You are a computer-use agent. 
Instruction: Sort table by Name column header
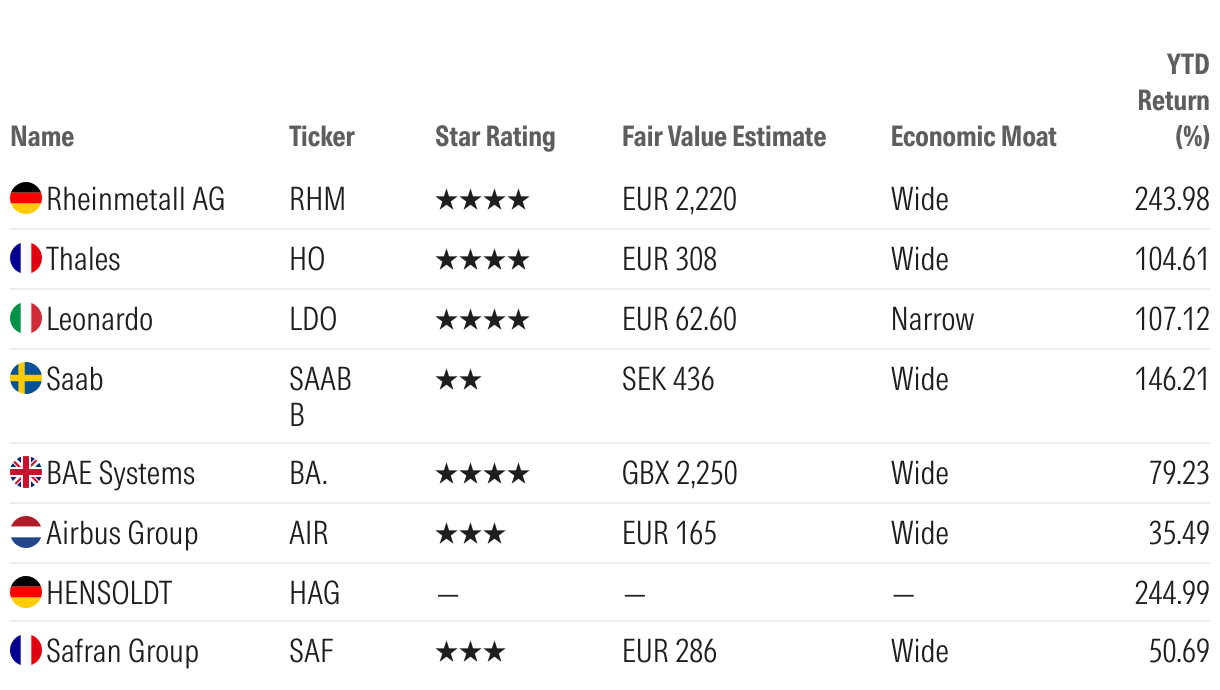point(42,137)
